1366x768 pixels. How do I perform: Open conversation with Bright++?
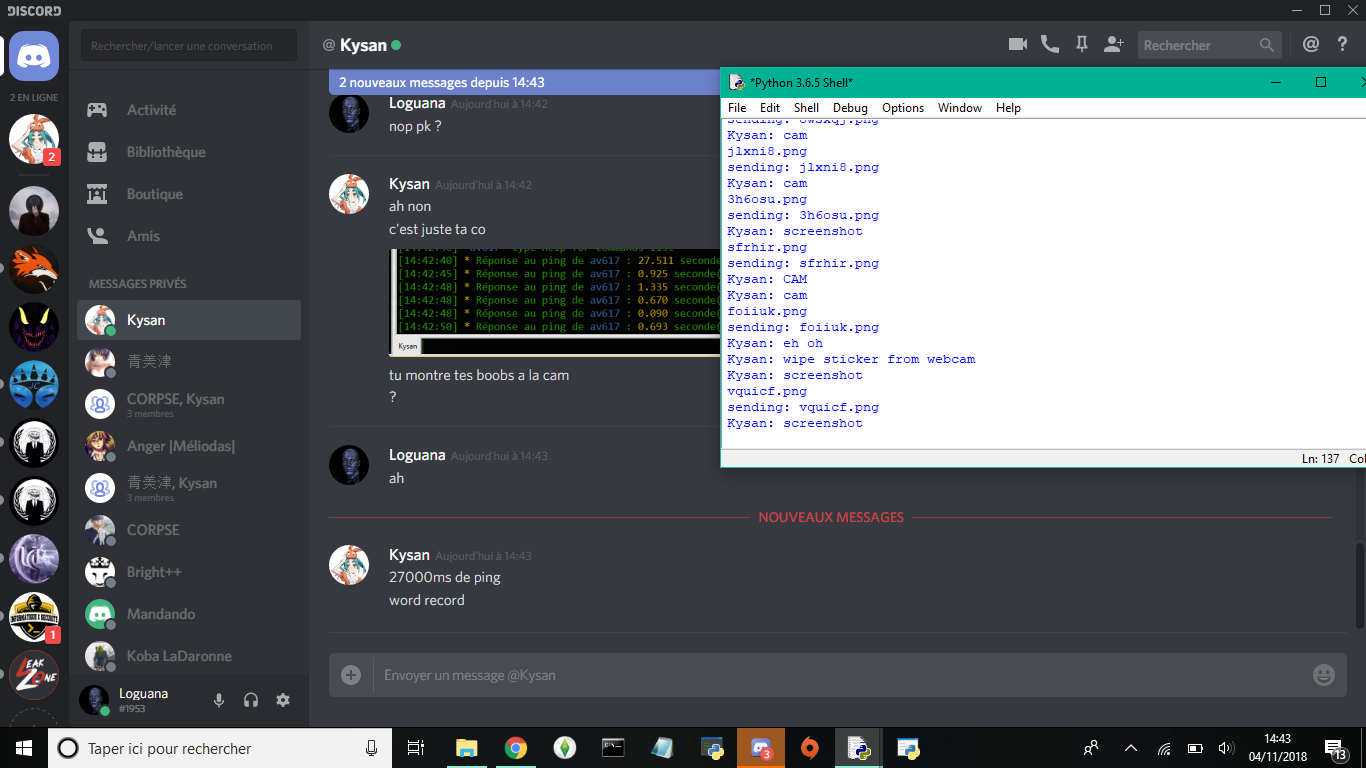[189, 572]
